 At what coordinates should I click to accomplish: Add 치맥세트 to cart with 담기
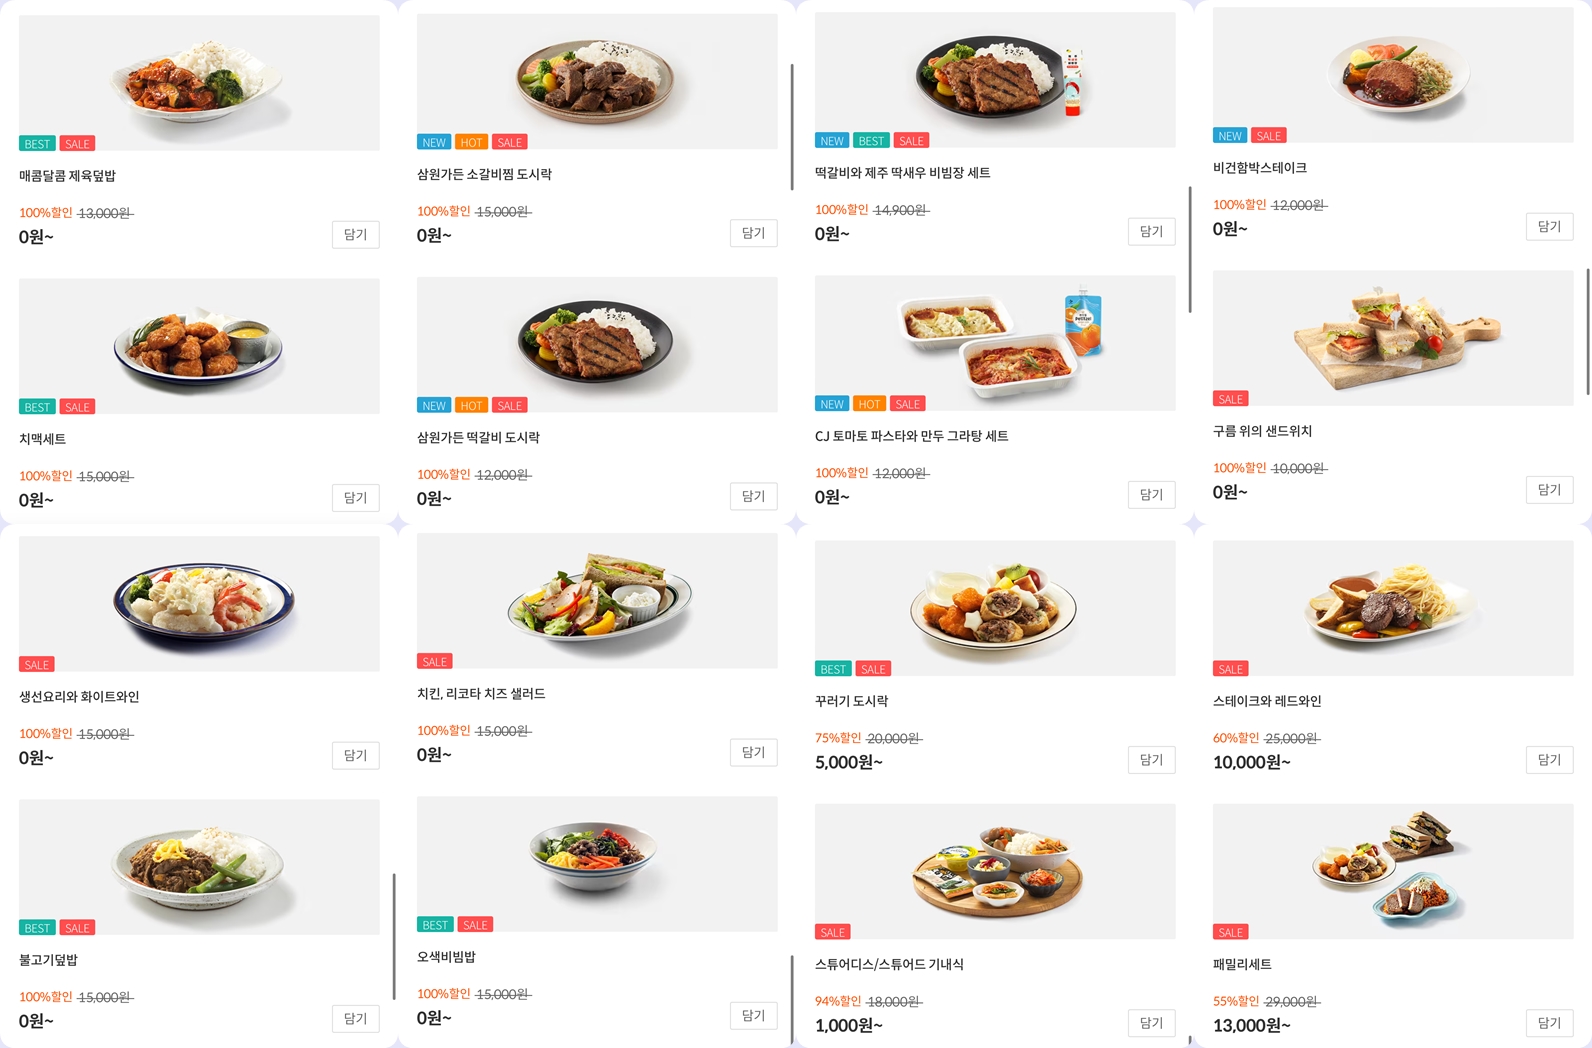pyautogui.click(x=355, y=497)
